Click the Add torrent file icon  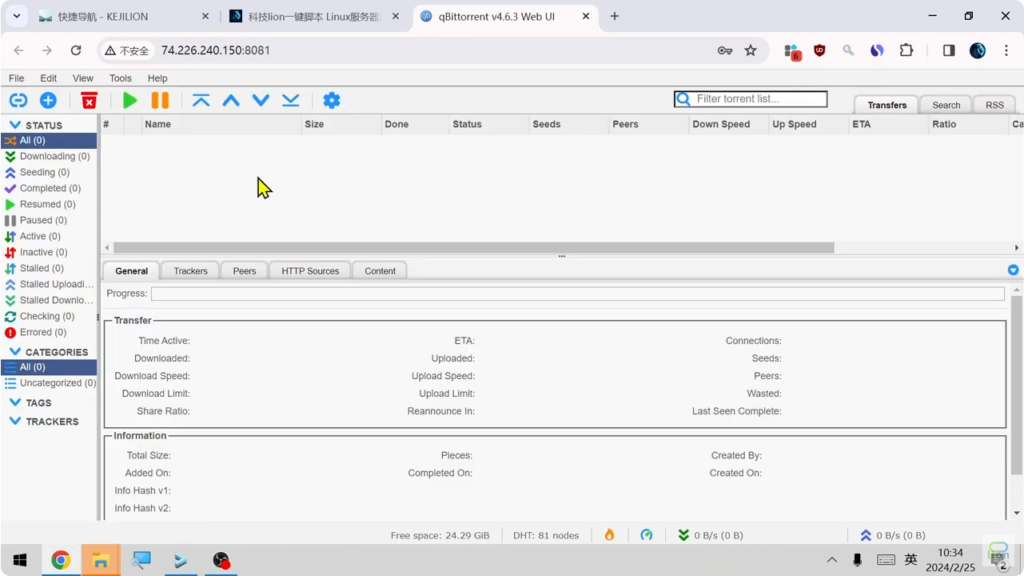tap(48, 100)
